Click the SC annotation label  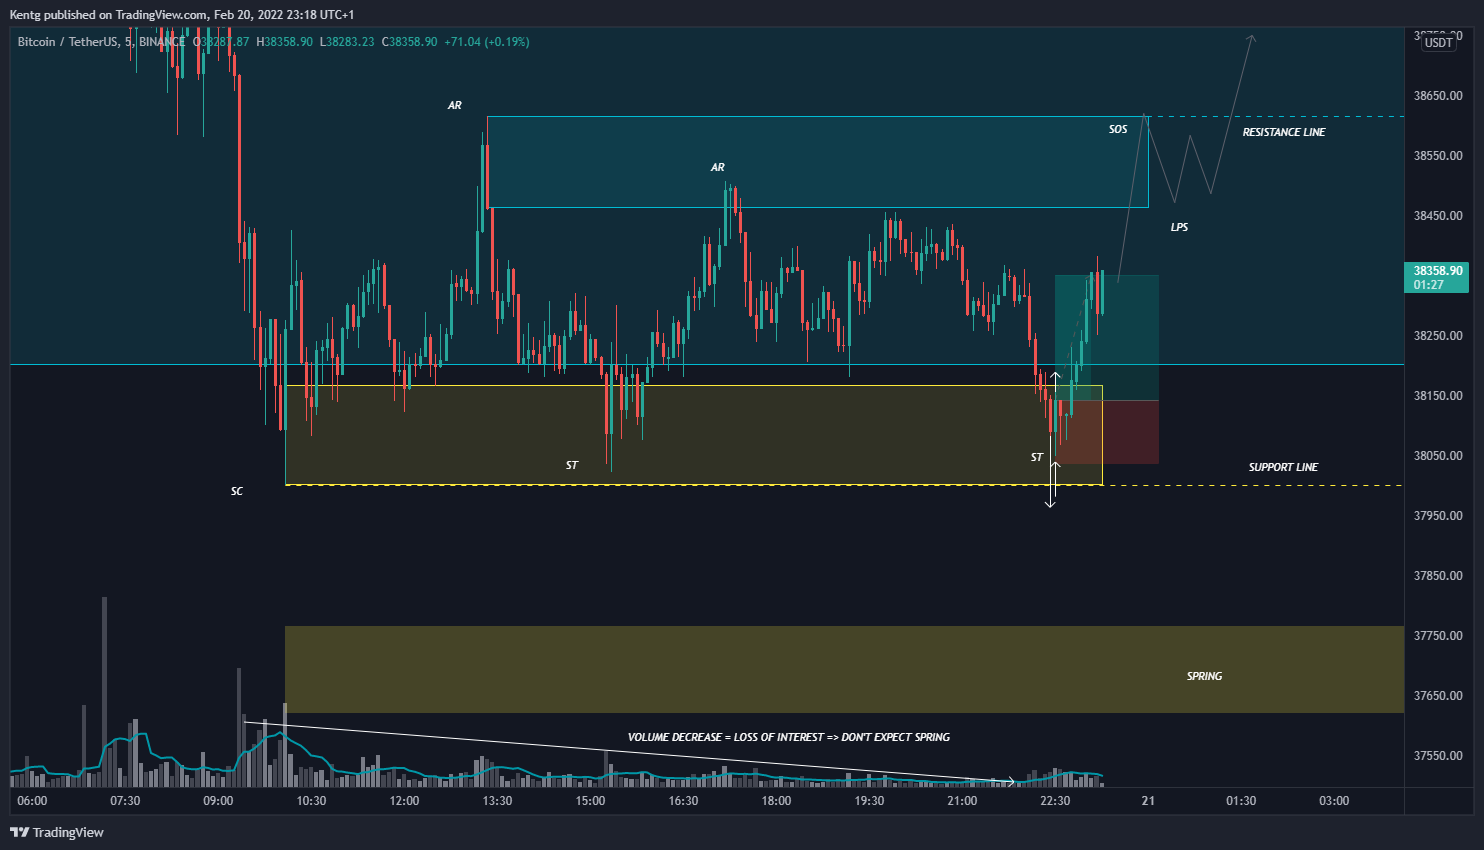coord(237,491)
